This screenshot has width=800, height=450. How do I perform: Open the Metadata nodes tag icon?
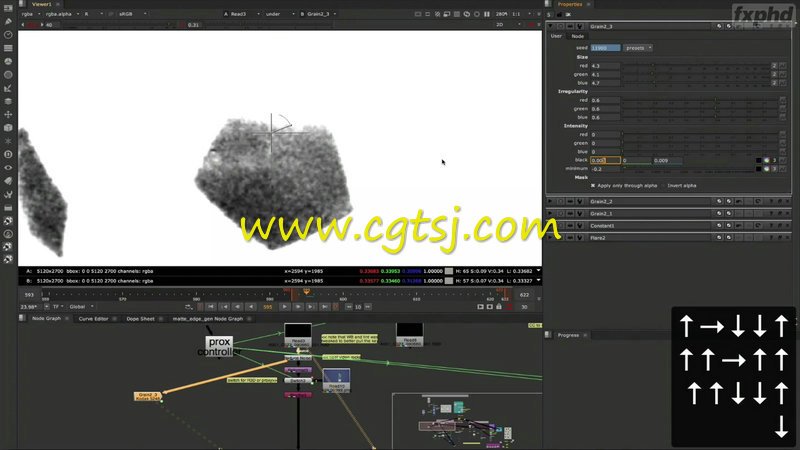(x=8, y=181)
